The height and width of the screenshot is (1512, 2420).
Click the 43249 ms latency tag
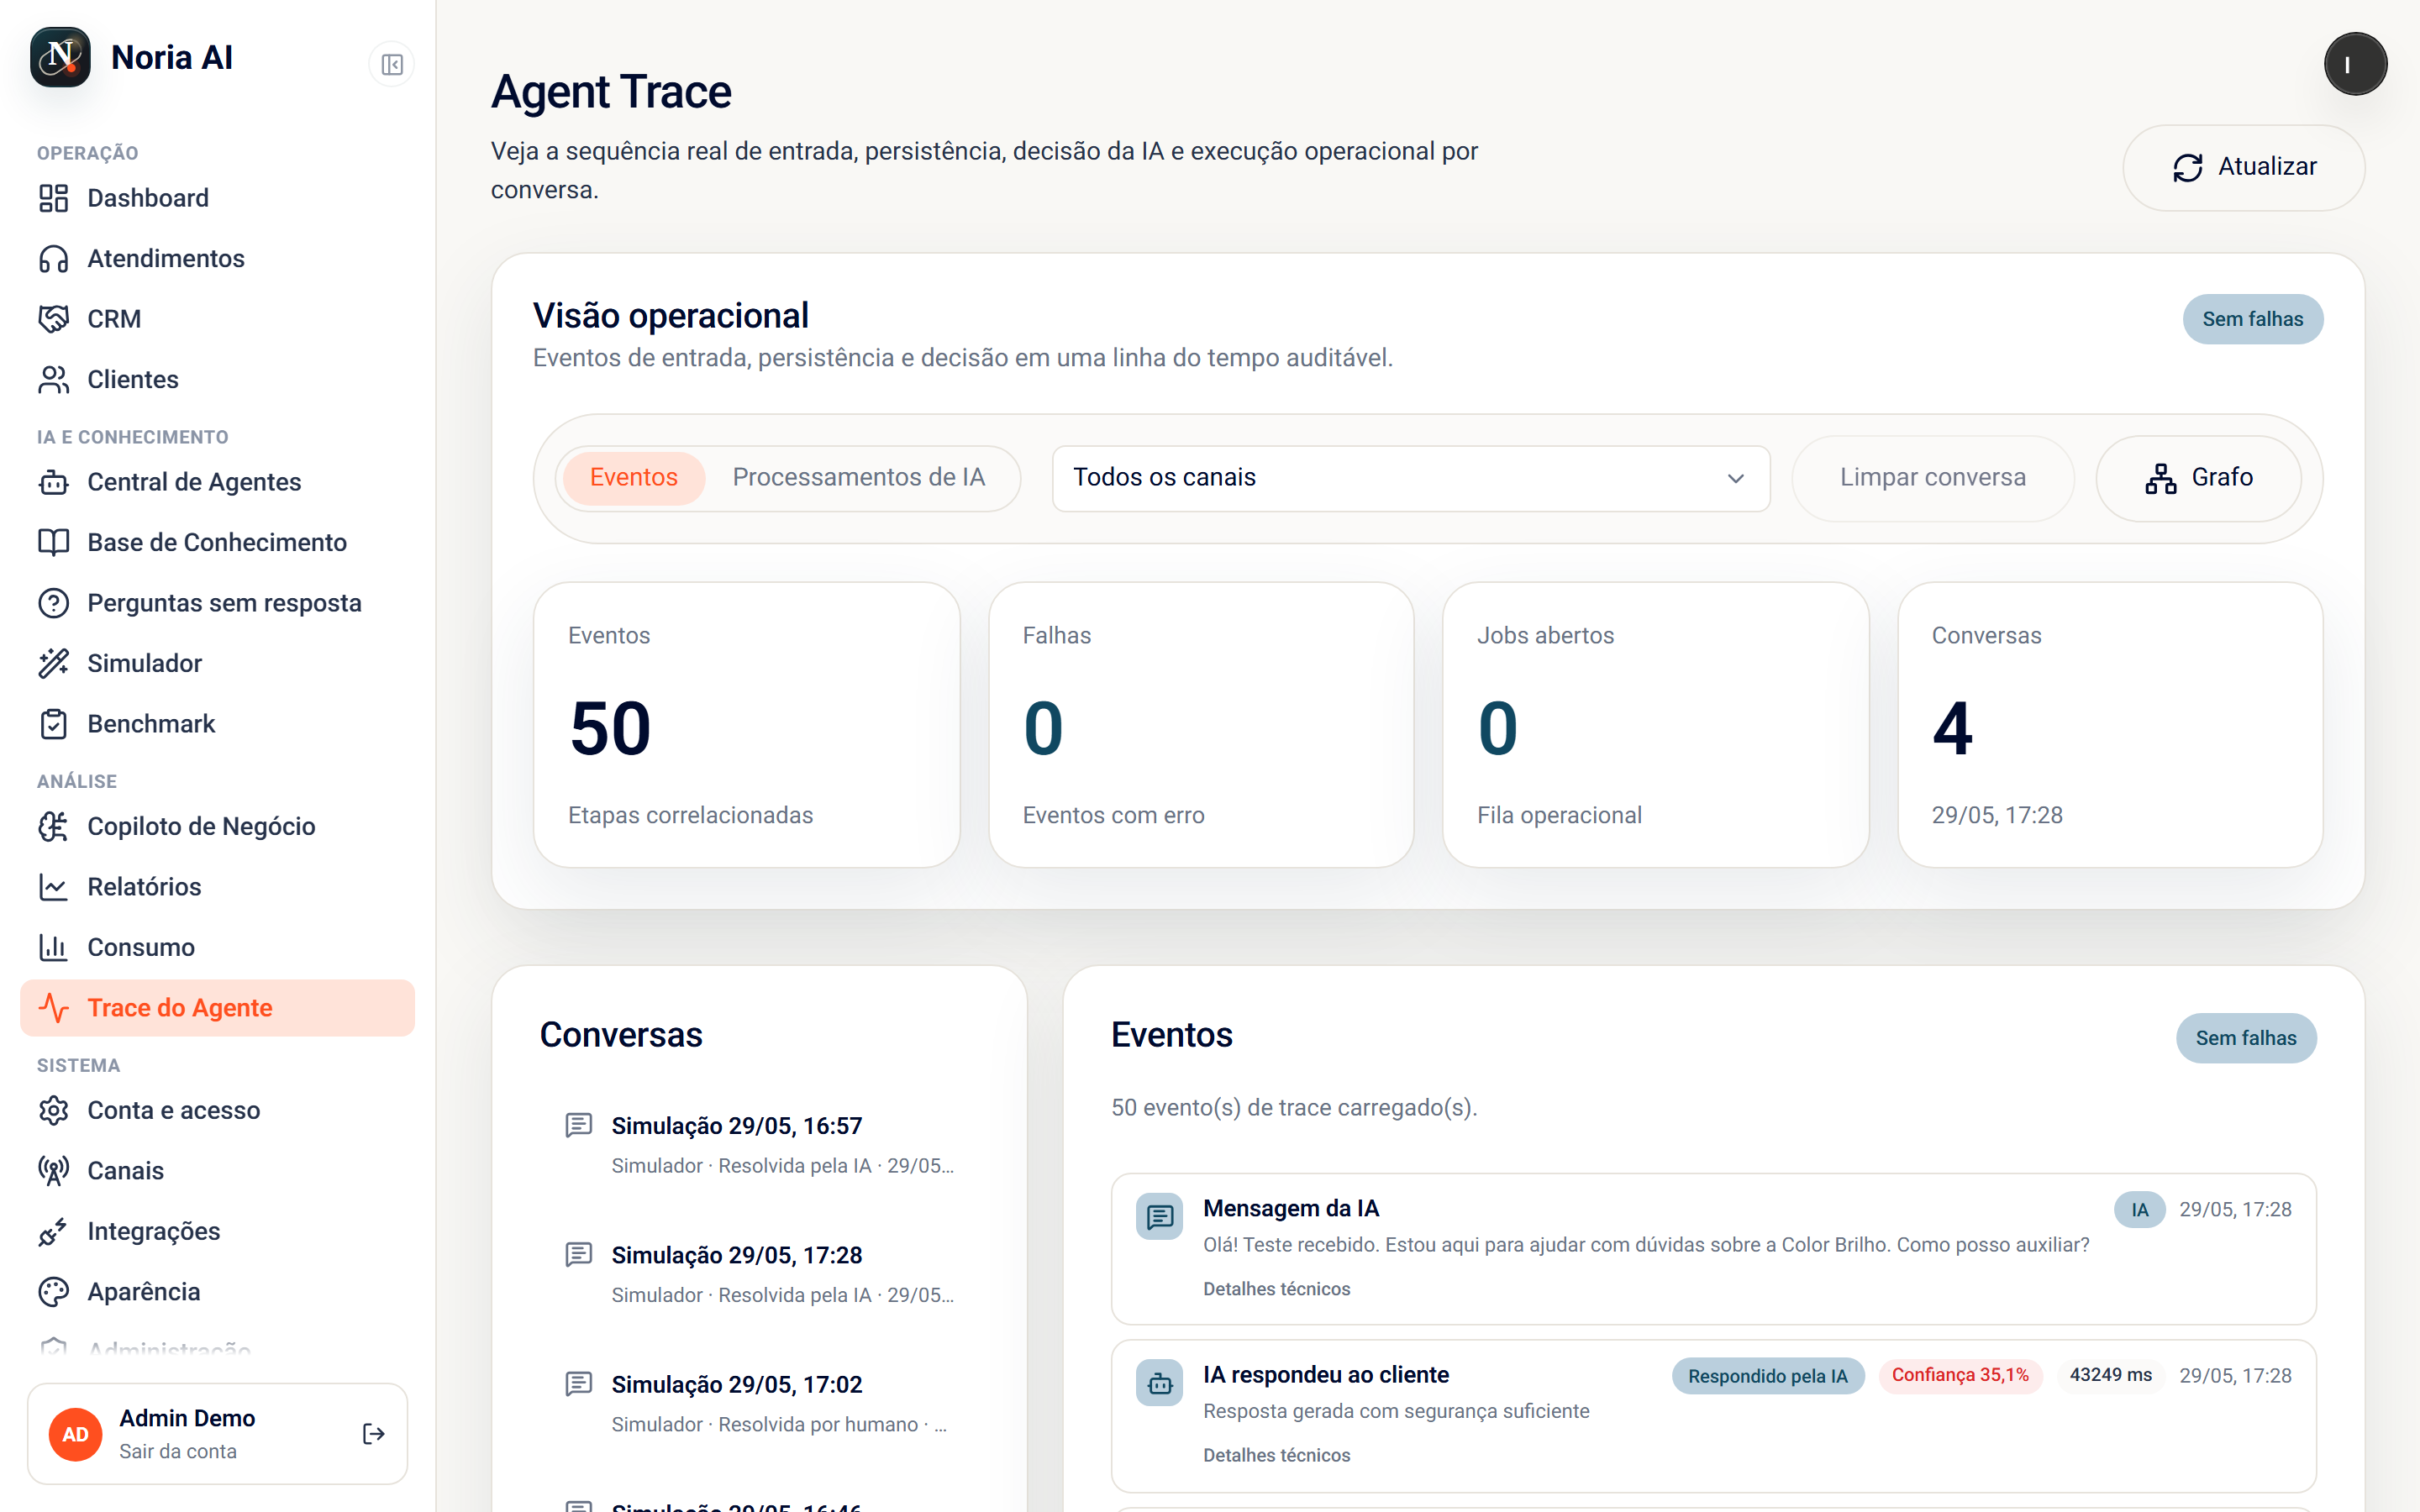tap(2110, 1375)
